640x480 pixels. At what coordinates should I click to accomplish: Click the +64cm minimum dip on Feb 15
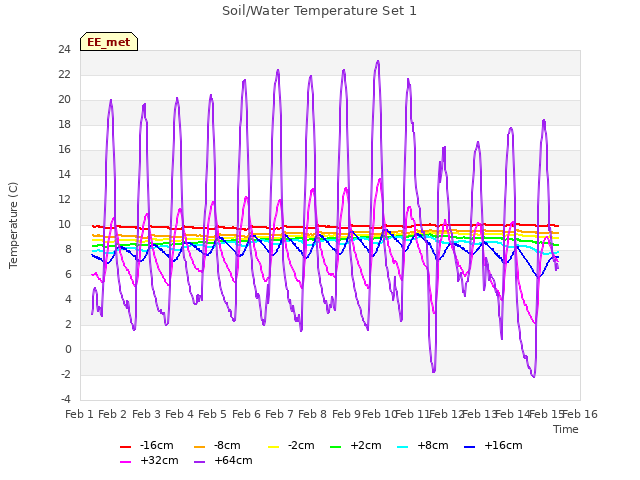tap(533, 376)
